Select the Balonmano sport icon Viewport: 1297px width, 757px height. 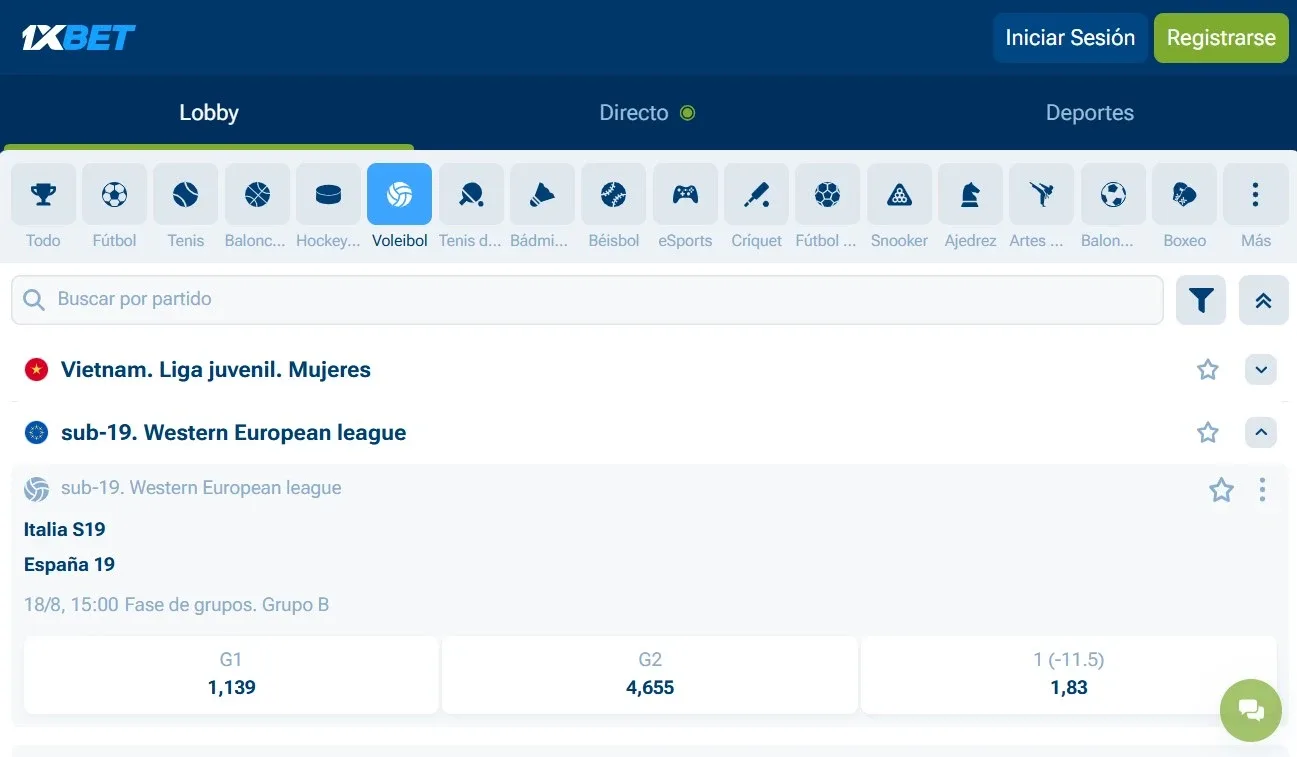1113,194
